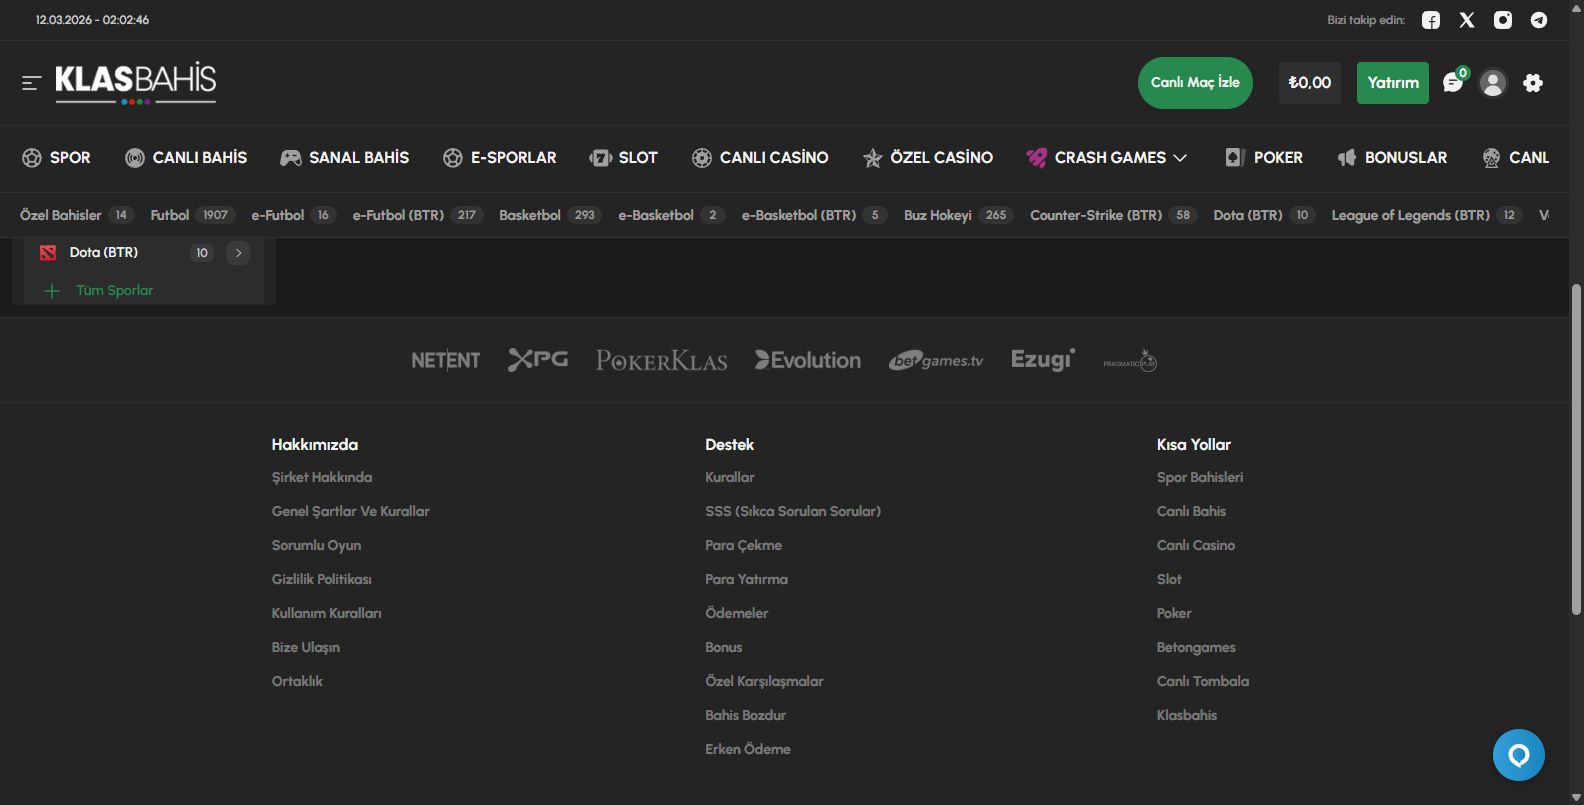Click the megaphone icon beside BONUSLAR
This screenshot has width=1584, height=805.
coord(1347,158)
